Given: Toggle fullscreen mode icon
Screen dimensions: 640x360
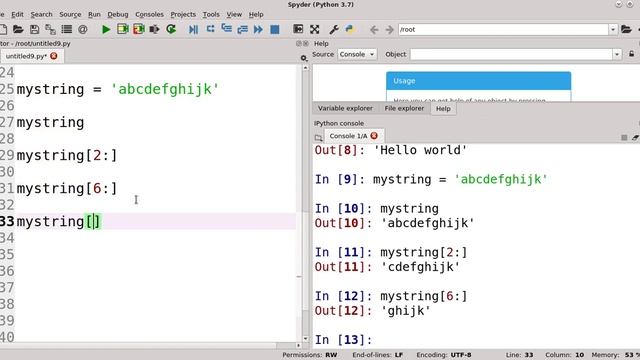Looking at the screenshot, I should 315,29.
